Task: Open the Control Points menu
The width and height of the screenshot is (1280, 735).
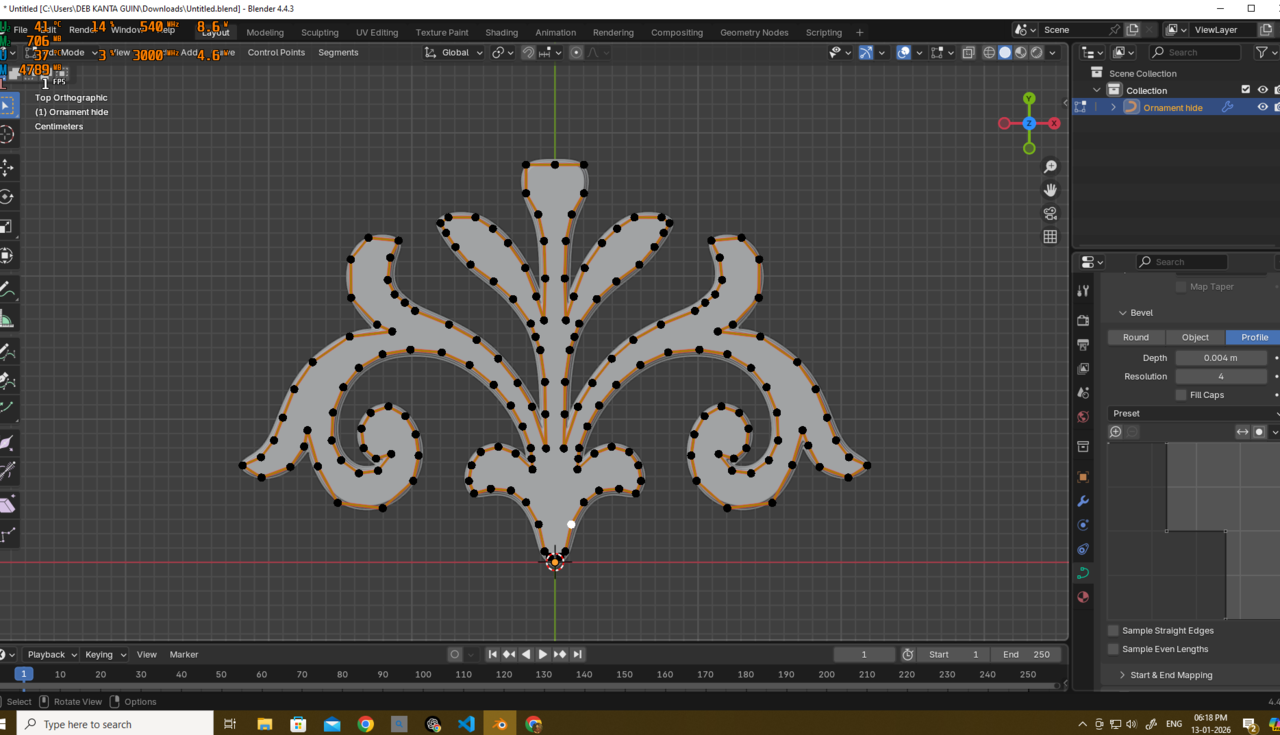Action: tap(276, 53)
